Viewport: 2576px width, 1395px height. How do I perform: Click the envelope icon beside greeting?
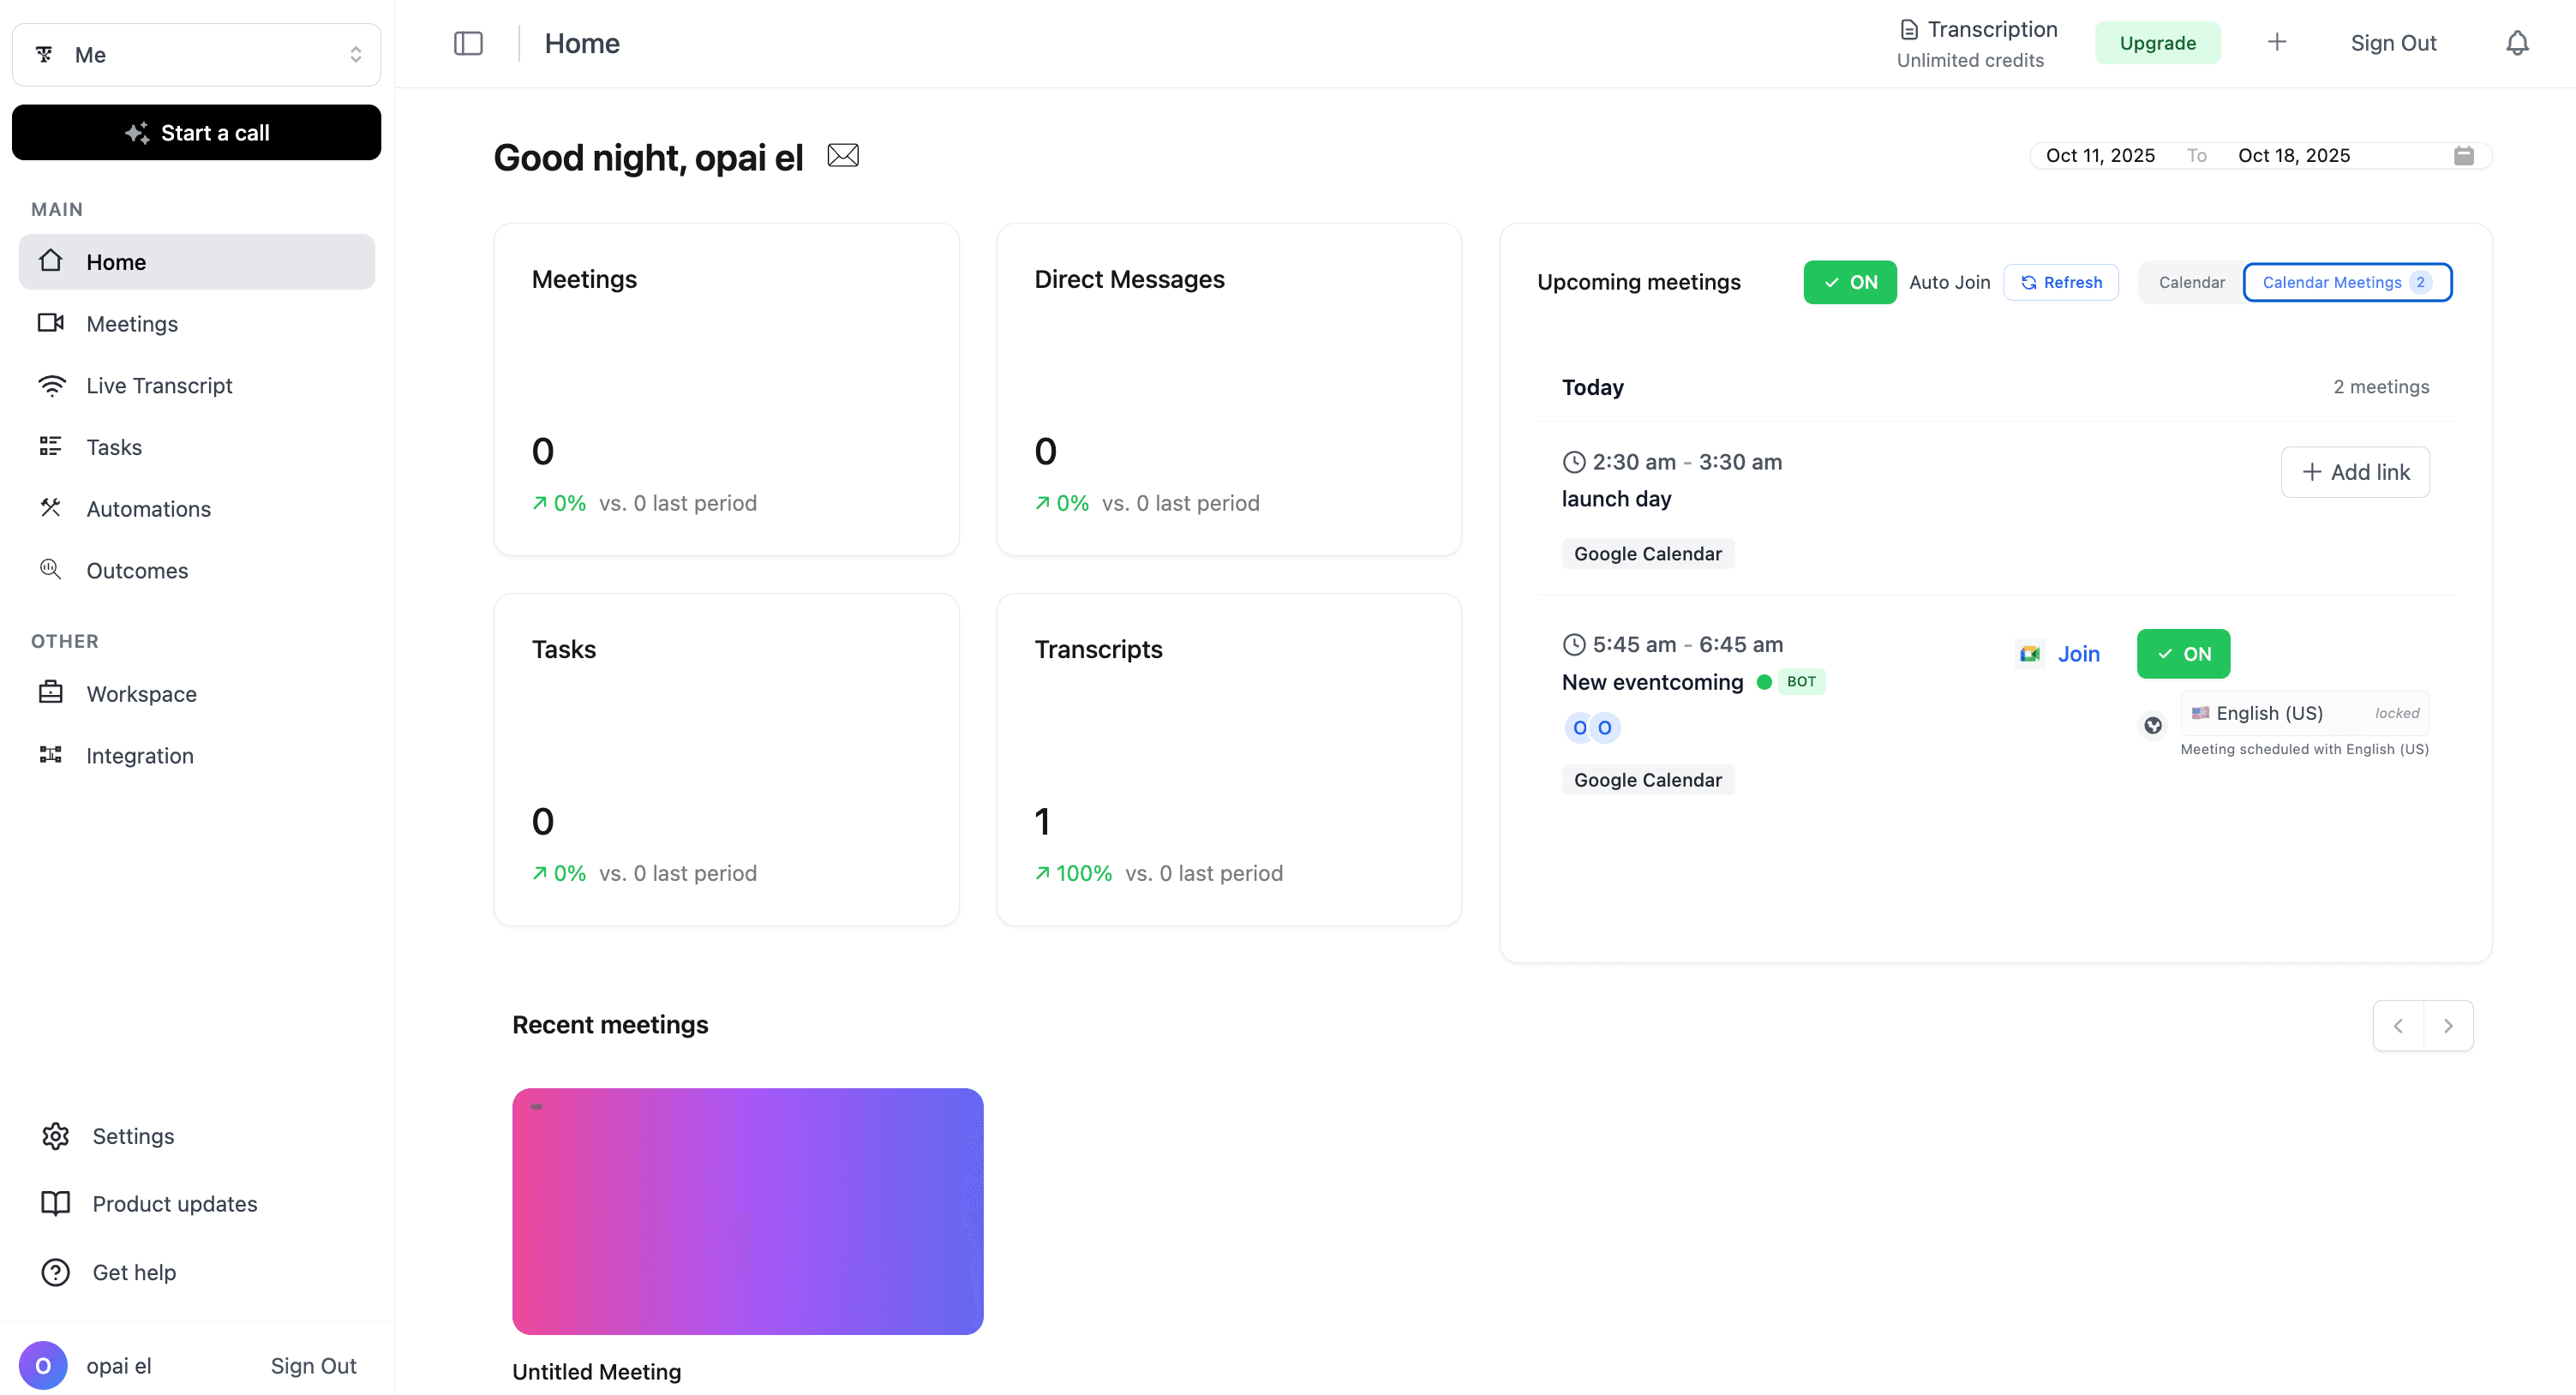point(842,156)
